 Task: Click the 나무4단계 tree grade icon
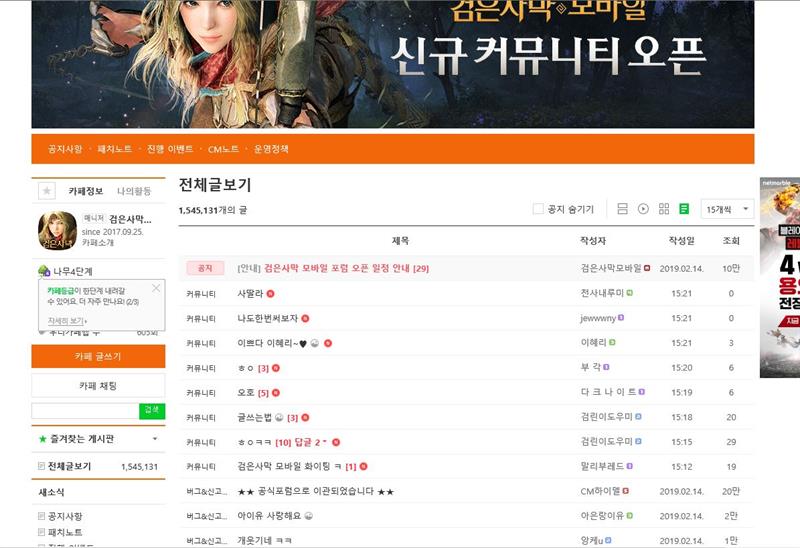(x=44, y=271)
